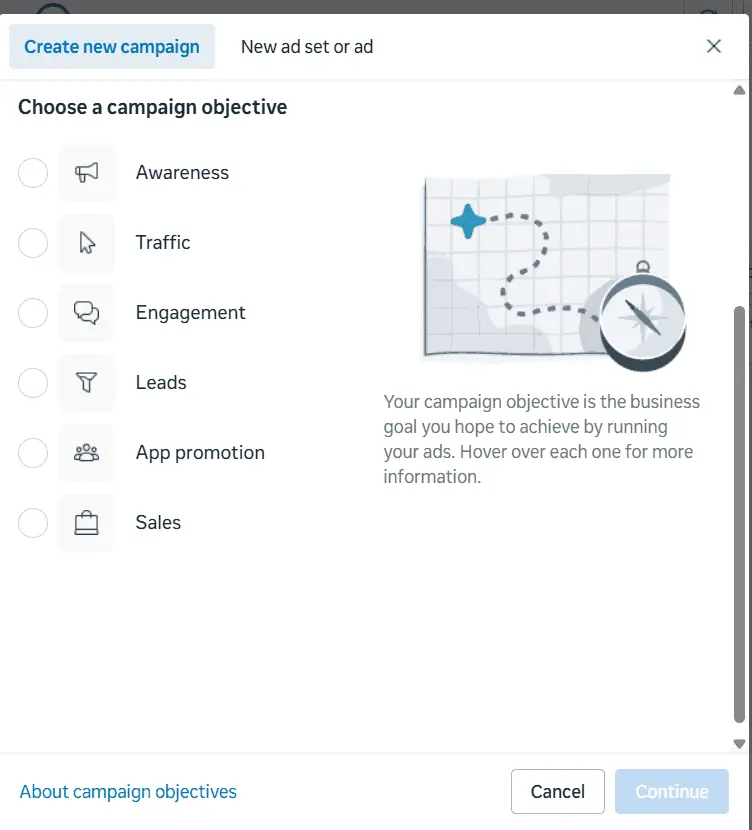
Task: Choose the App promotion radio button
Action: click(x=33, y=453)
